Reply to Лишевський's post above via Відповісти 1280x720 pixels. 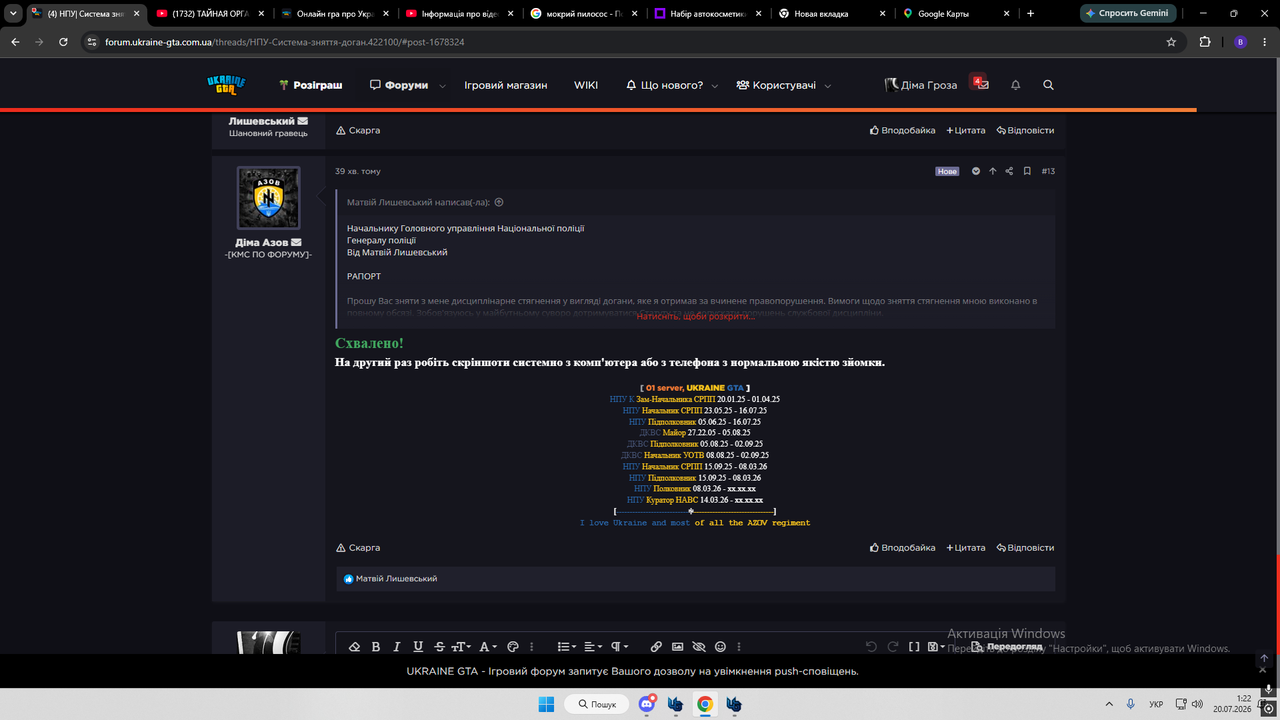tap(1025, 130)
